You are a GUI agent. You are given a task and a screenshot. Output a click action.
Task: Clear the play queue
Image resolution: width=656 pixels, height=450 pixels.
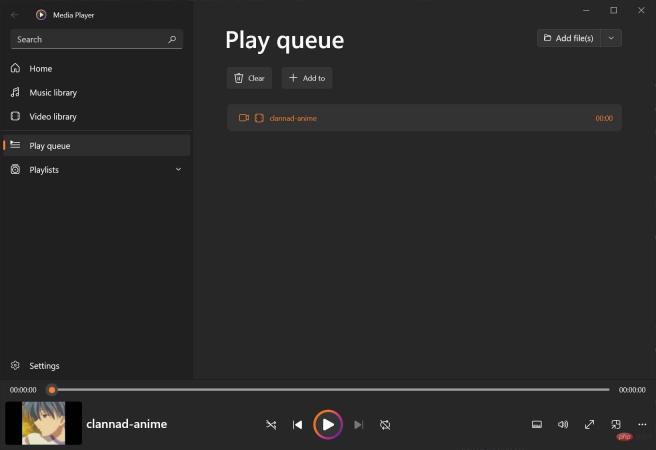tap(249, 78)
